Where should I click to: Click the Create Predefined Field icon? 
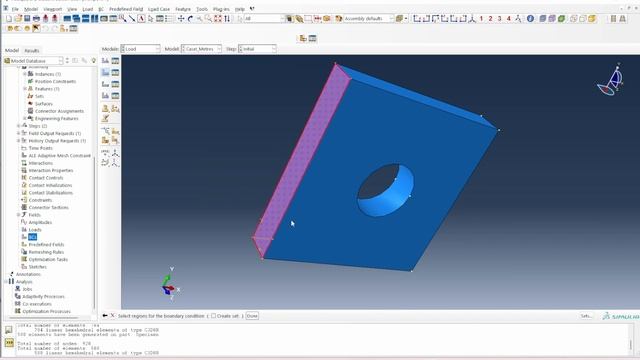click(105, 84)
